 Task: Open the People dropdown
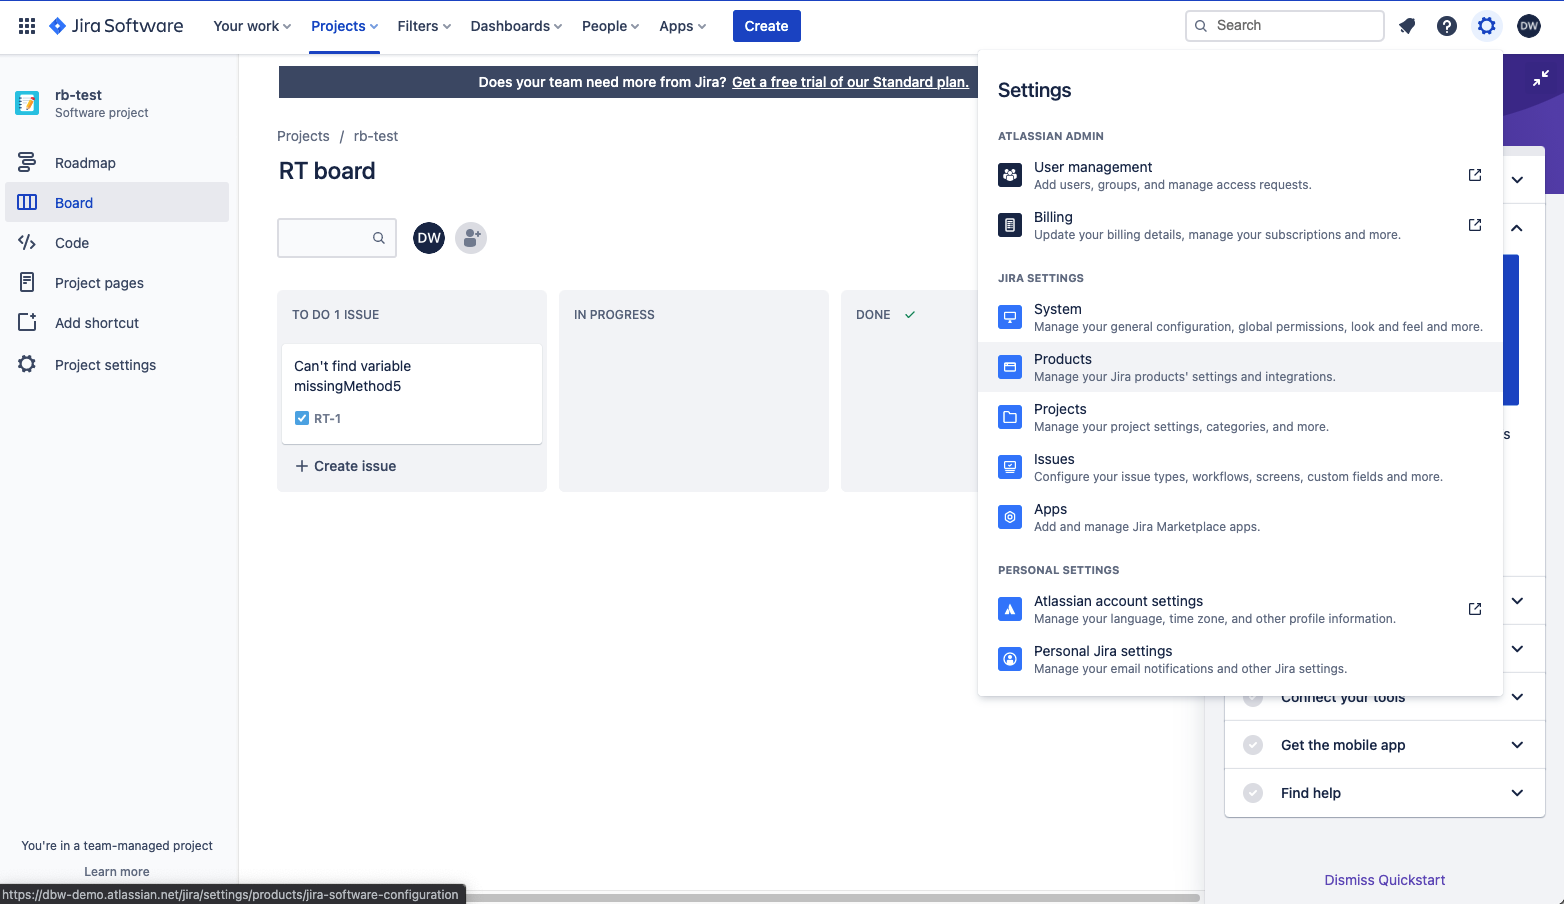tap(610, 26)
